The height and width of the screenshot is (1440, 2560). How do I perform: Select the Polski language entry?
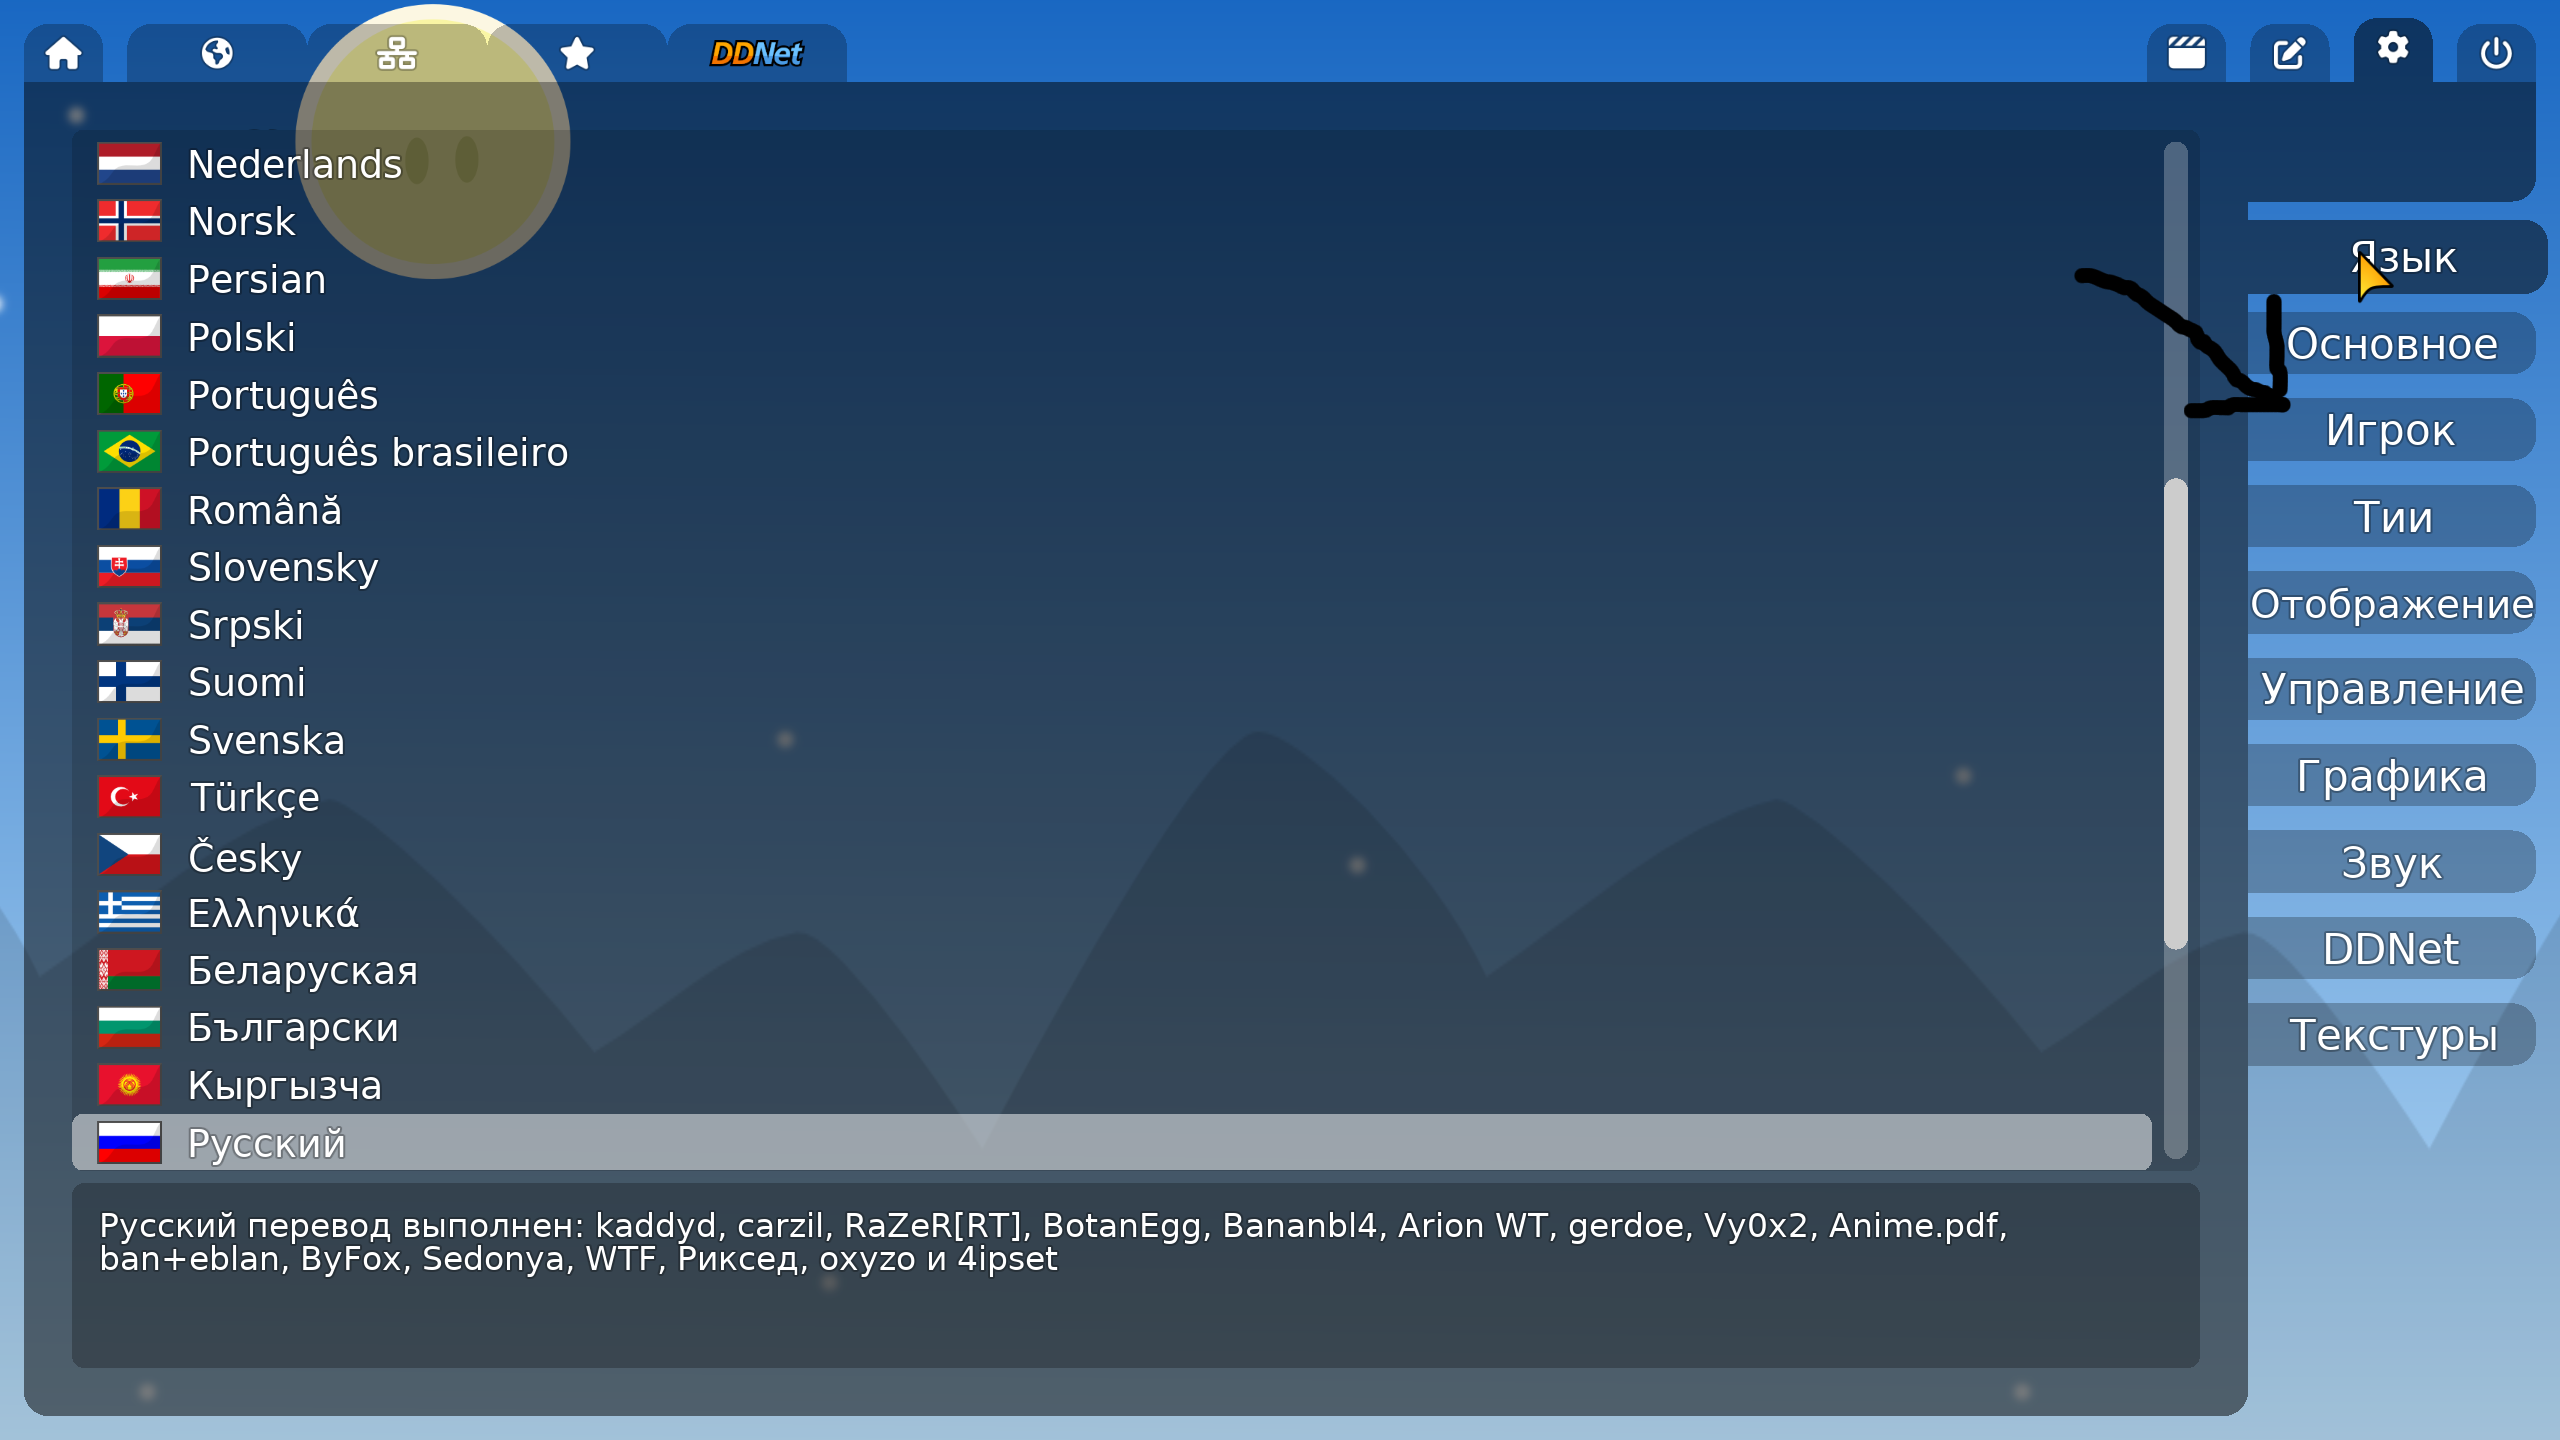[242, 337]
